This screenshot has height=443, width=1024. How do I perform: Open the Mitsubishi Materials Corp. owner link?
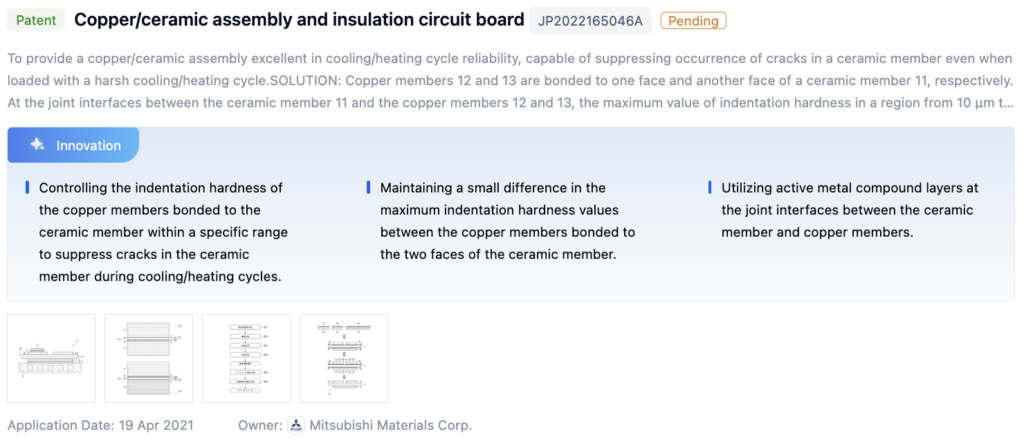pos(390,425)
